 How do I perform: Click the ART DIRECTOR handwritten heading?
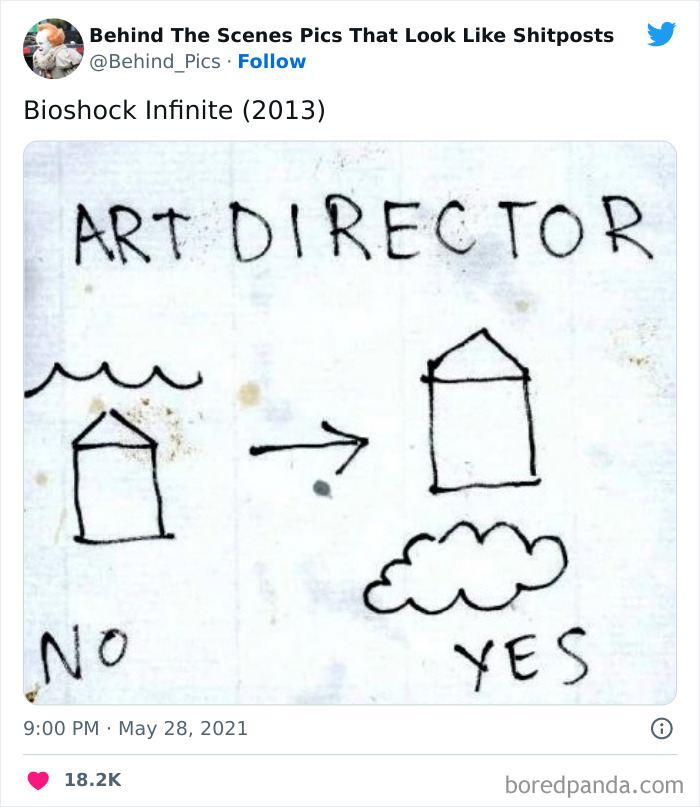point(363,230)
